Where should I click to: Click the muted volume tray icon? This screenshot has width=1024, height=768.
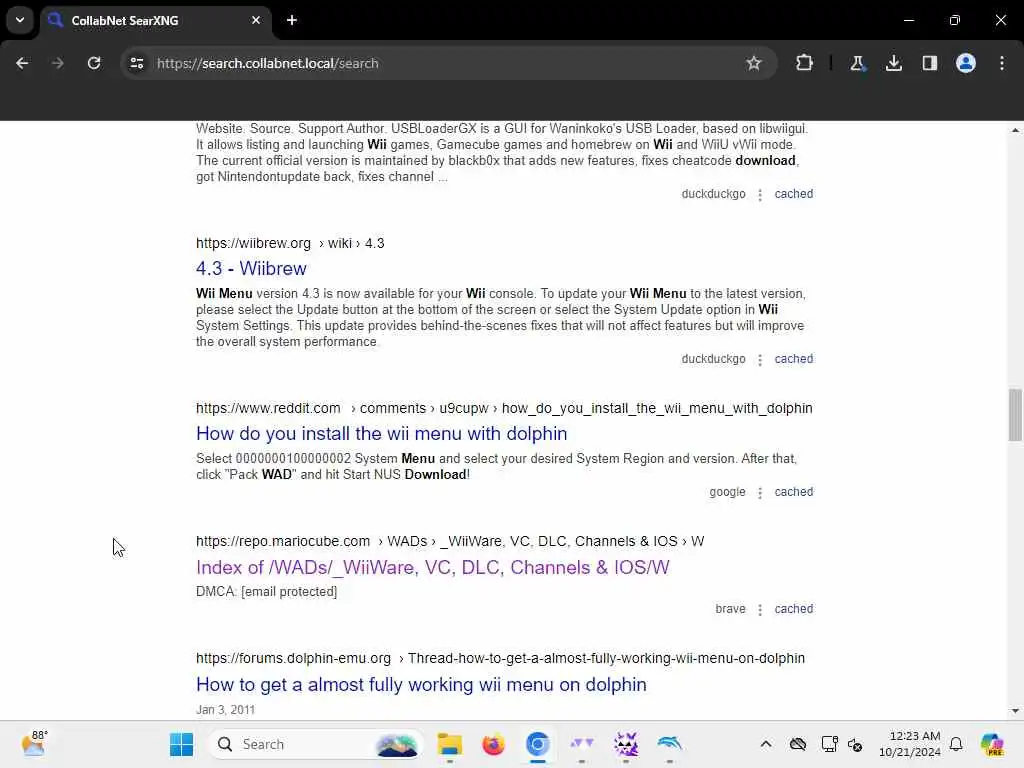click(856, 744)
